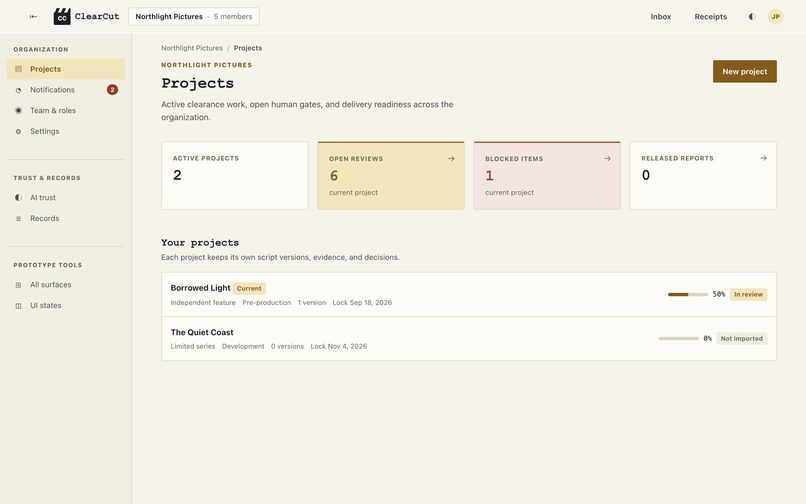Image resolution: width=806 pixels, height=504 pixels.
Task: Click the Borrowed Light 50% progress bar
Action: pos(687,294)
